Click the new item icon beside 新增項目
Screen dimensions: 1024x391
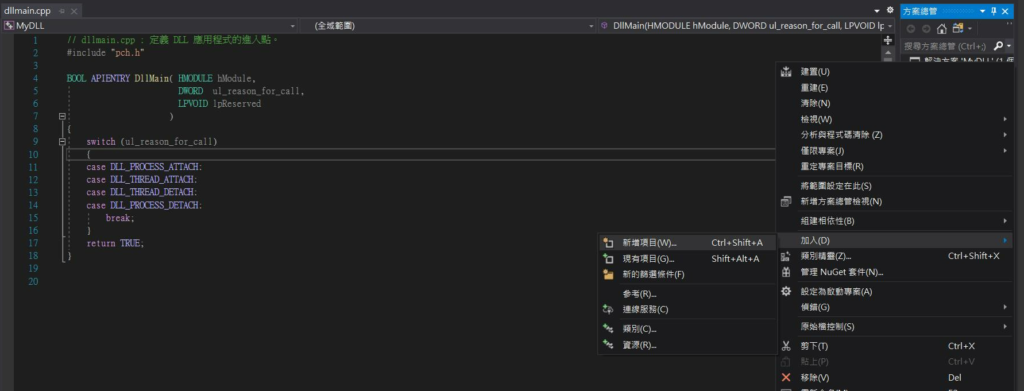coord(609,243)
